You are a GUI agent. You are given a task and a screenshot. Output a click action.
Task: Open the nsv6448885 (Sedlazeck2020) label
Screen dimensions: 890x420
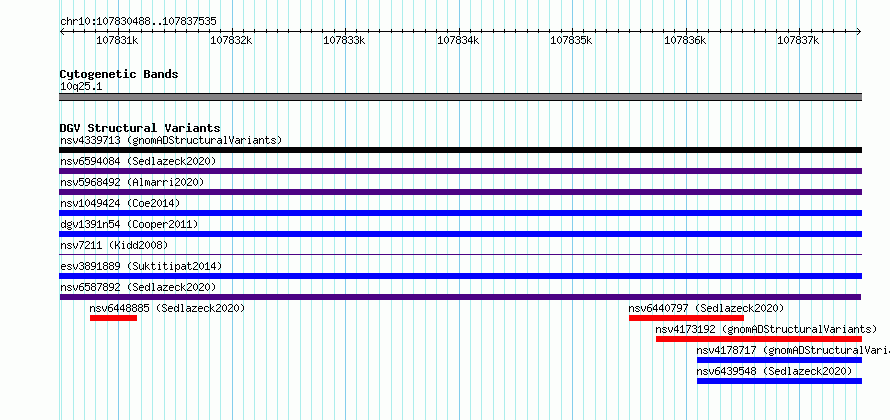tap(167, 308)
